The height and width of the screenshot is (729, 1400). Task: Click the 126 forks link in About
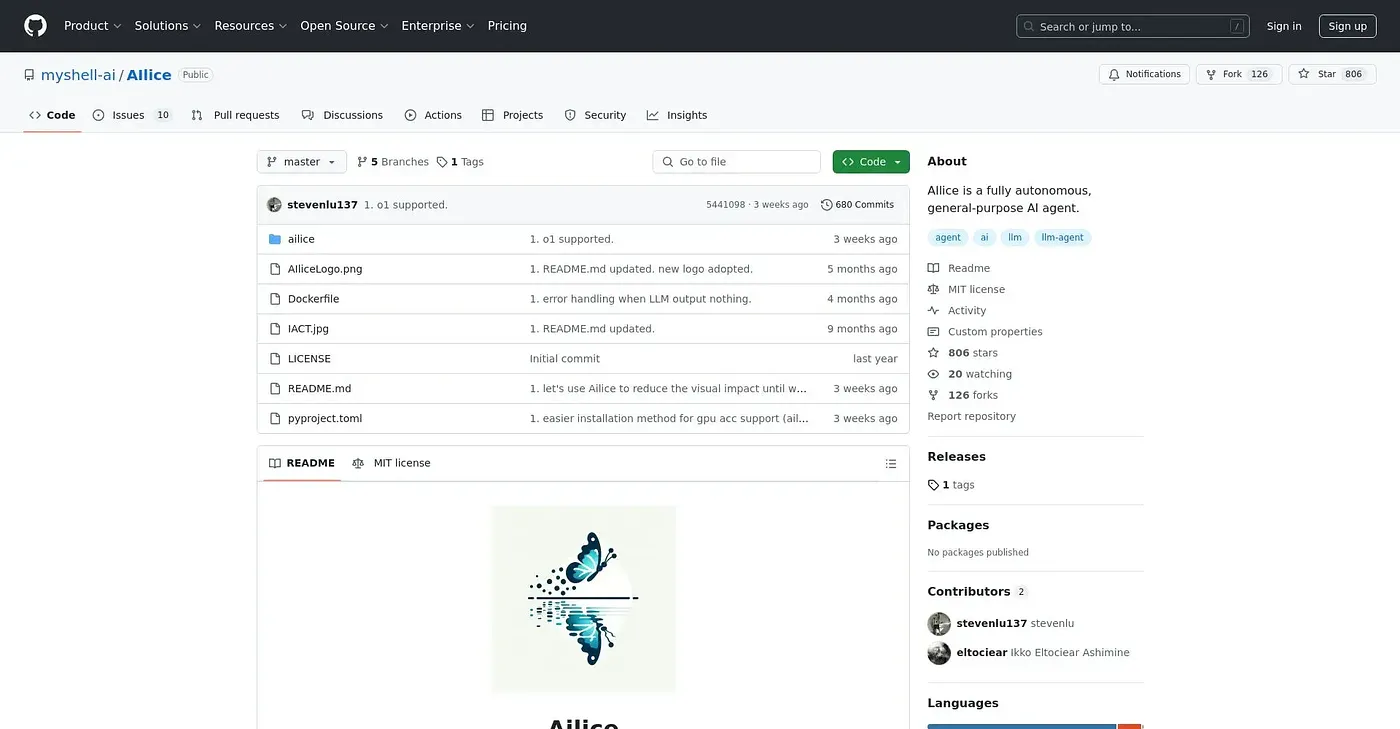[972, 395]
